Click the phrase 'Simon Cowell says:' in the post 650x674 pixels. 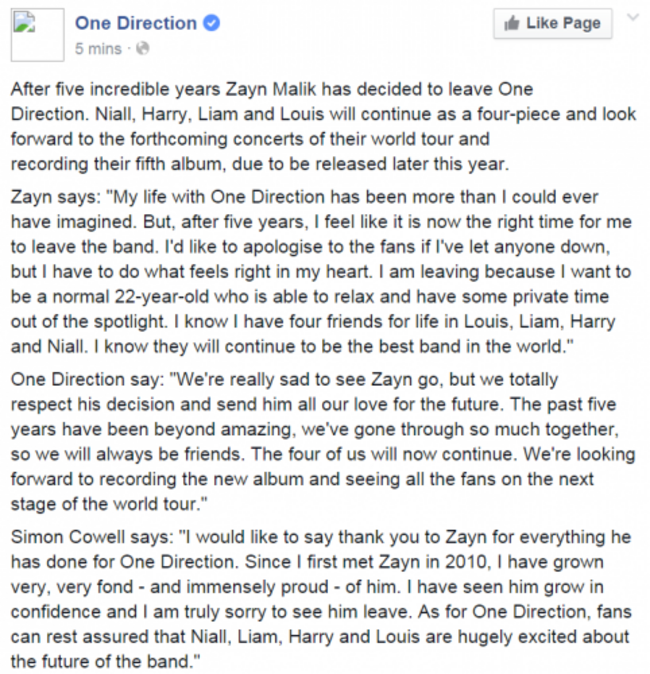92,537
